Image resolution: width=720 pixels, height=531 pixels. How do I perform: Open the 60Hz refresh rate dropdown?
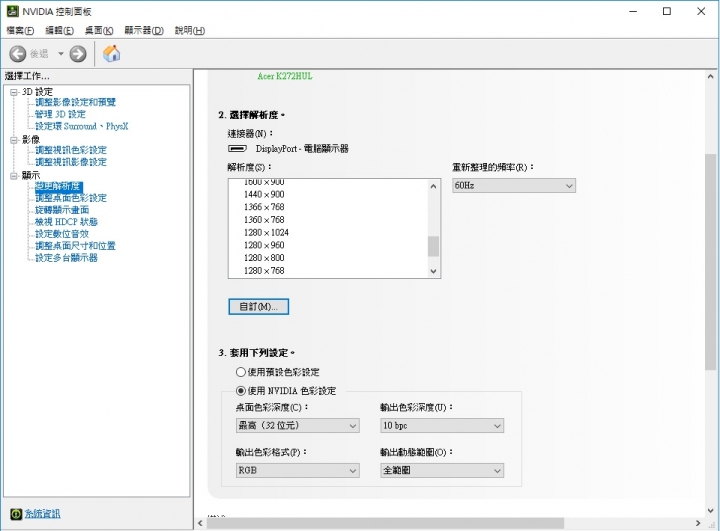tap(514, 186)
